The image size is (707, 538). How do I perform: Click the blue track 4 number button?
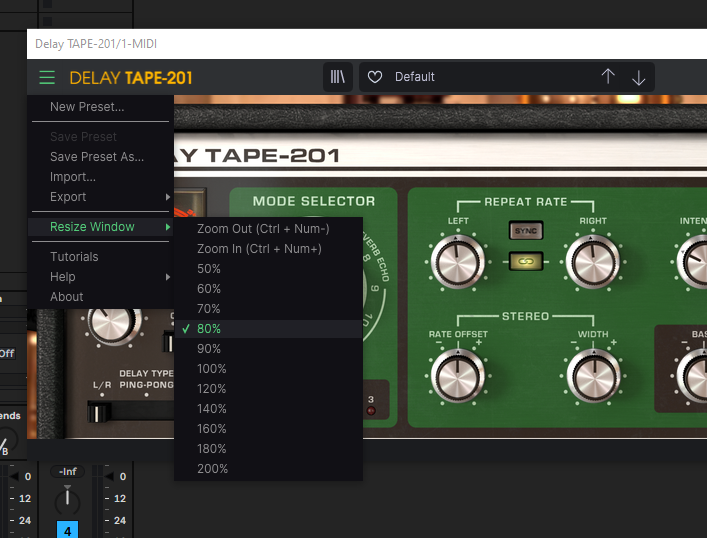coord(67,530)
